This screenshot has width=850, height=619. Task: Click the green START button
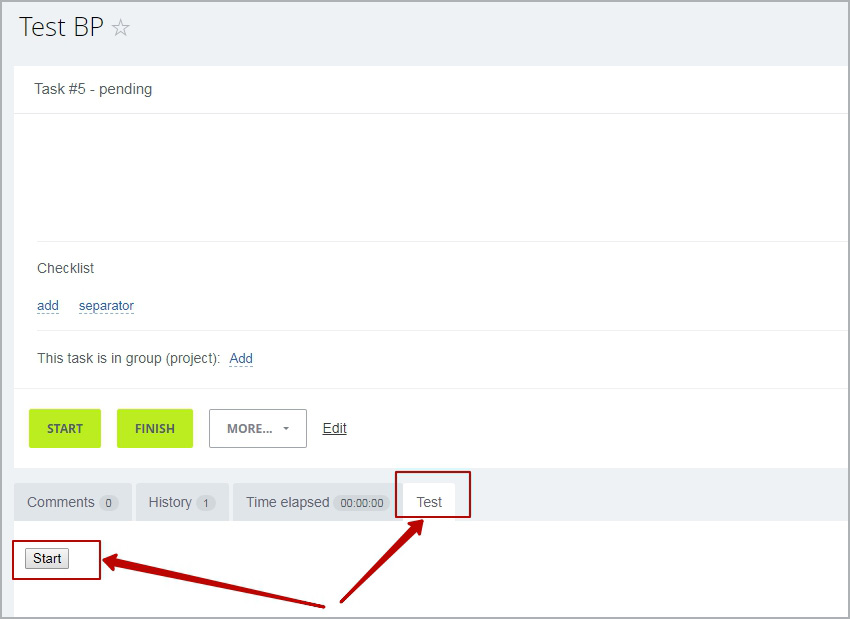pyautogui.click(x=65, y=428)
